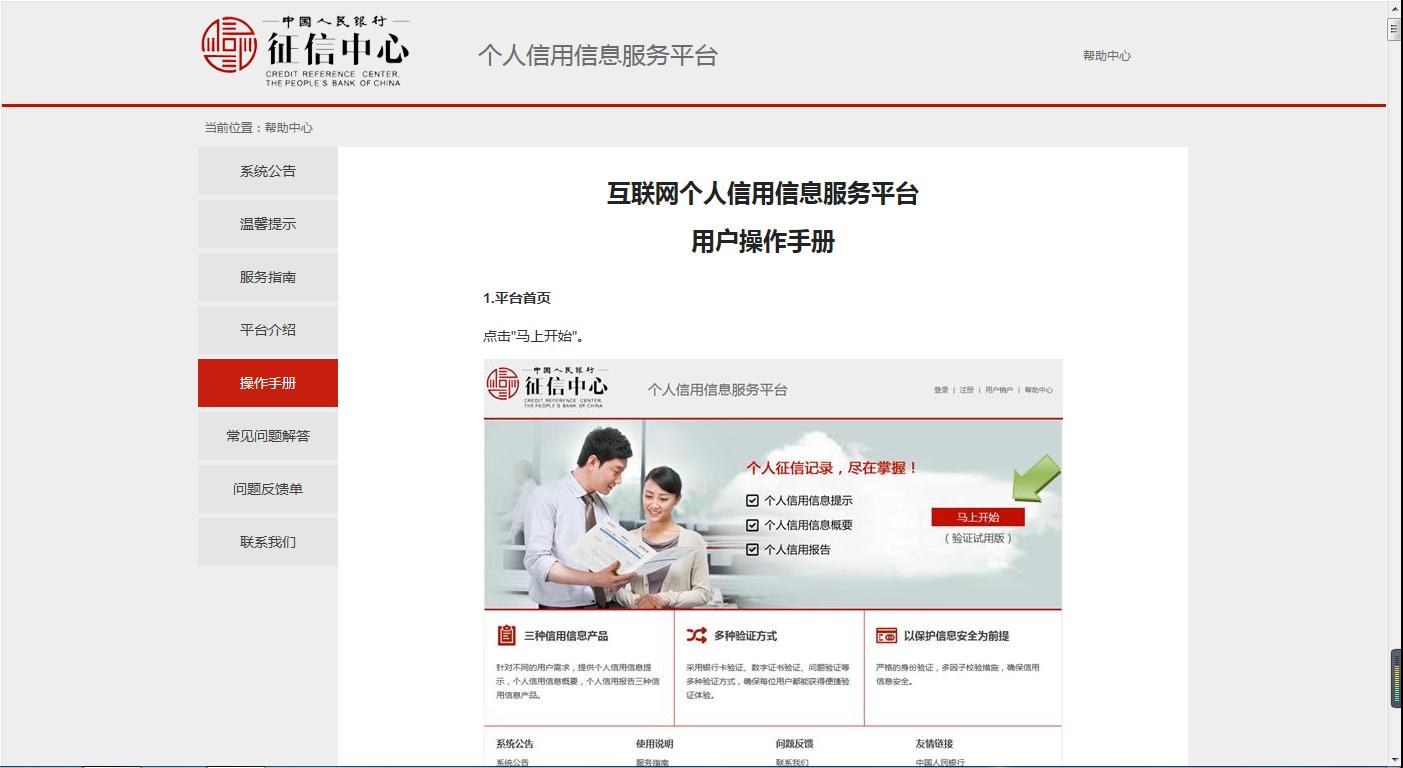Click the section heading 1.平台首页

point(516,298)
